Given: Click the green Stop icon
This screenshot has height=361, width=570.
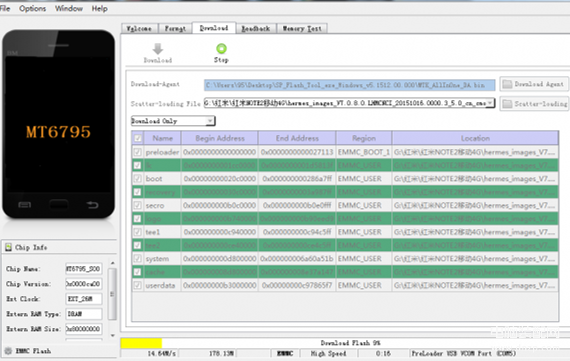Looking at the screenshot, I should coord(221,48).
